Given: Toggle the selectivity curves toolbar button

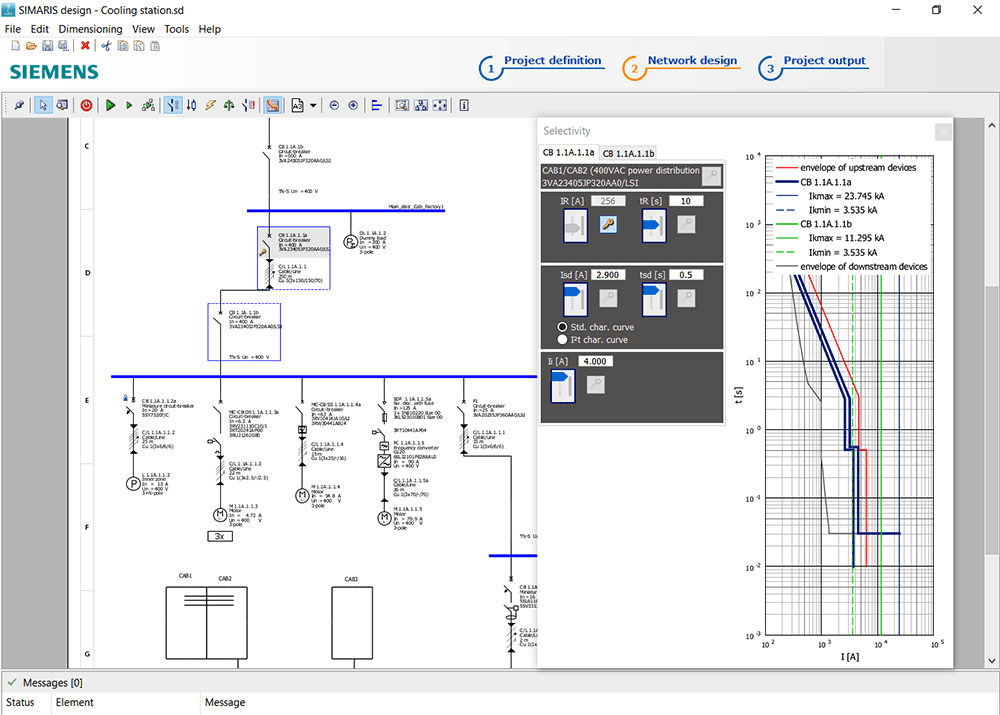Looking at the screenshot, I should point(272,105).
